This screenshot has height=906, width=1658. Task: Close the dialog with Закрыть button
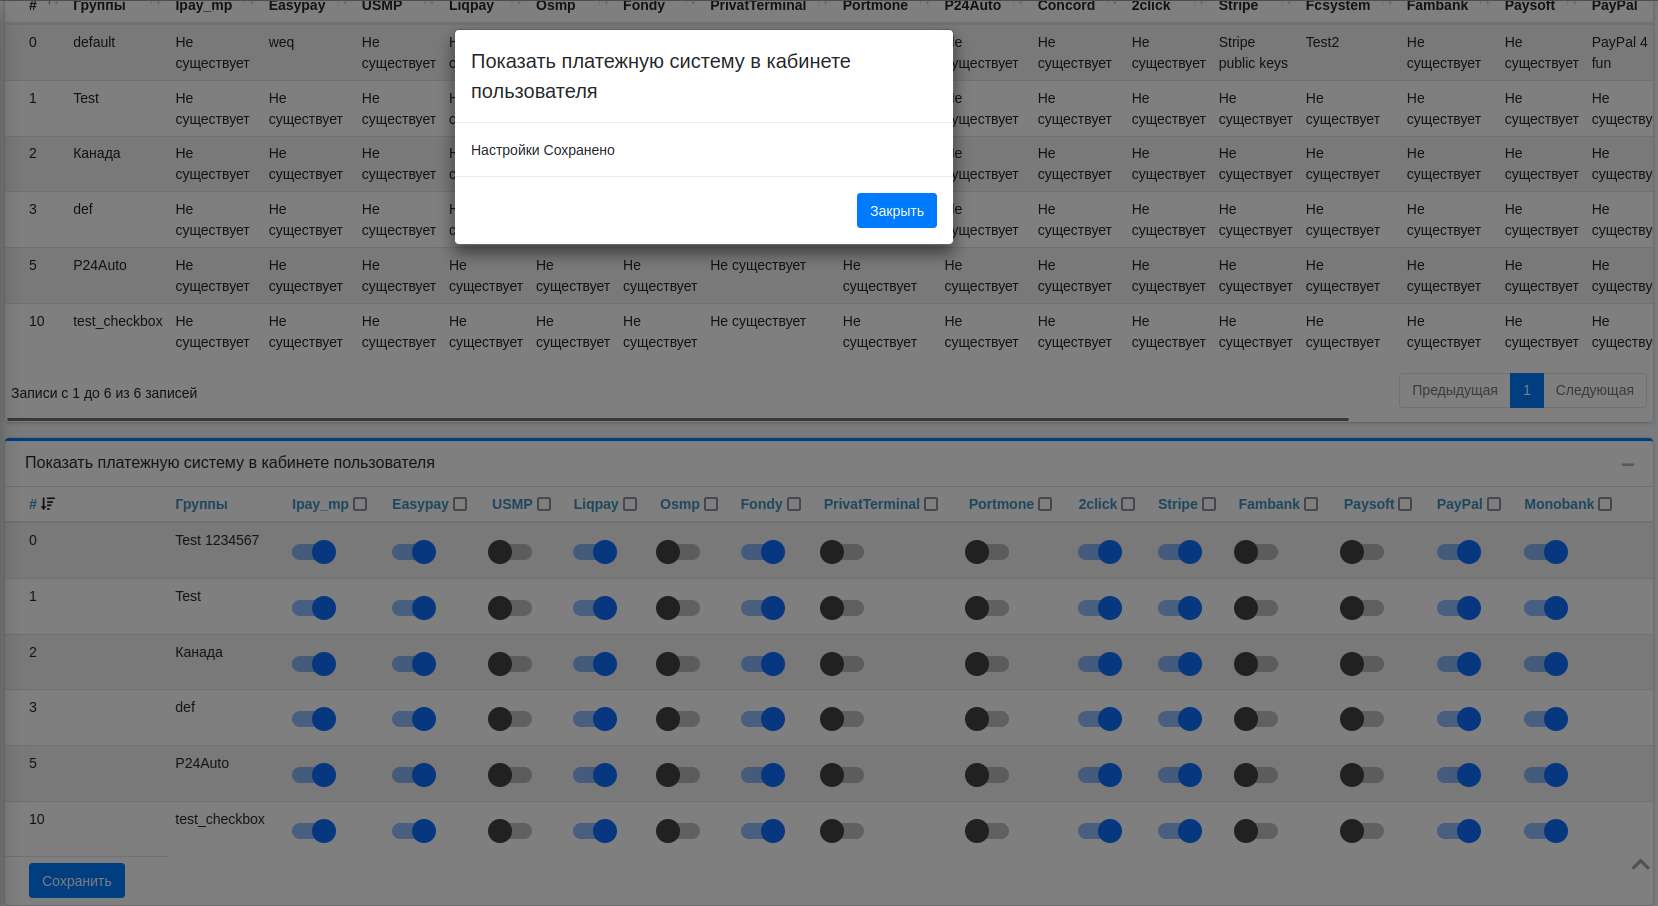pyautogui.click(x=896, y=211)
